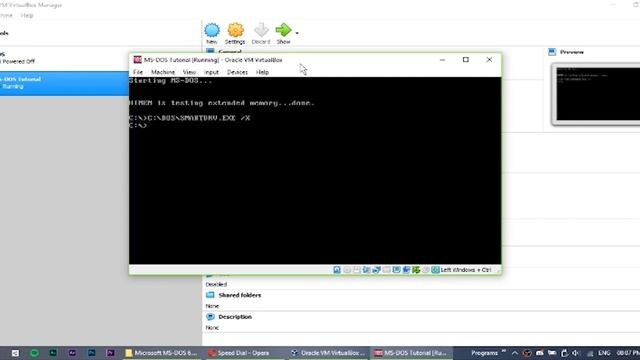The height and width of the screenshot is (360, 640).
Task: Collapse the Description section
Action: 235,317
